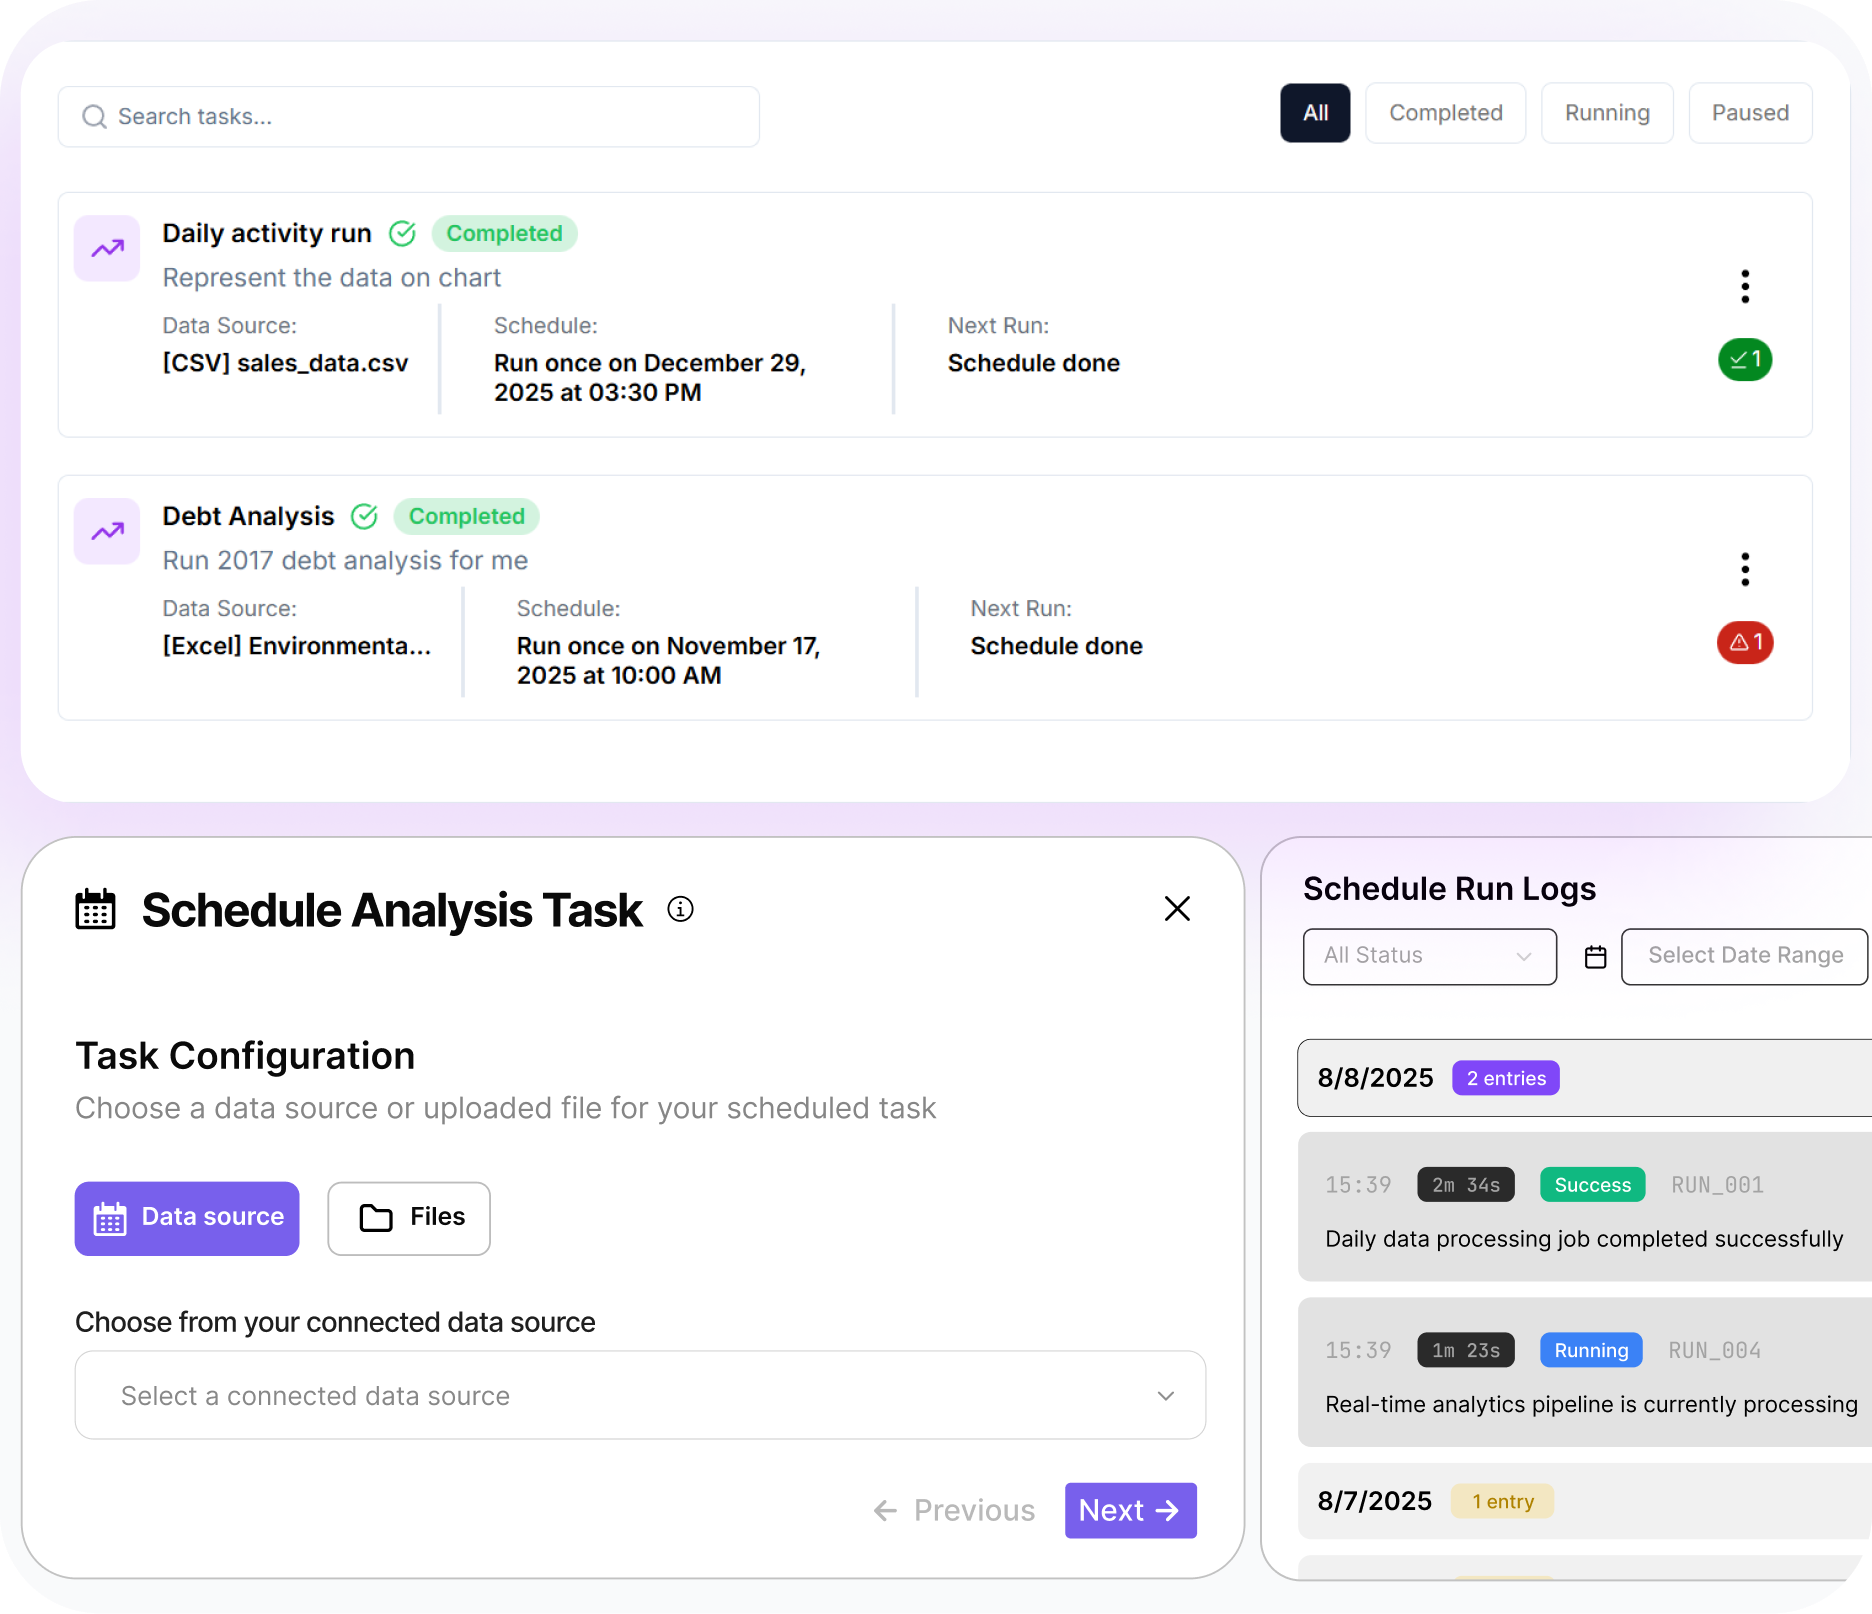The width and height of the screenshot is (1872, 1614).
Task: Open the All Status dropdown
Action: point(1429,956)
